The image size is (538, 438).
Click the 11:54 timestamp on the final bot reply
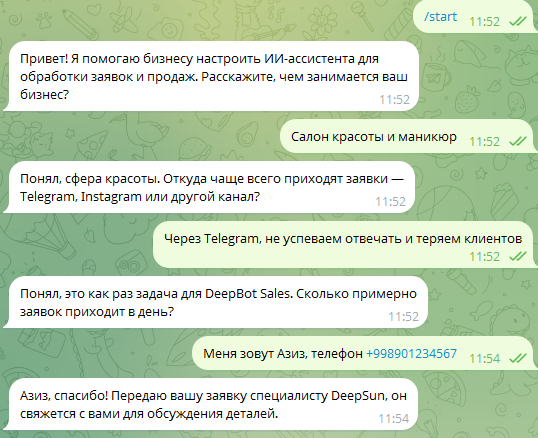(x=394, y=418)
